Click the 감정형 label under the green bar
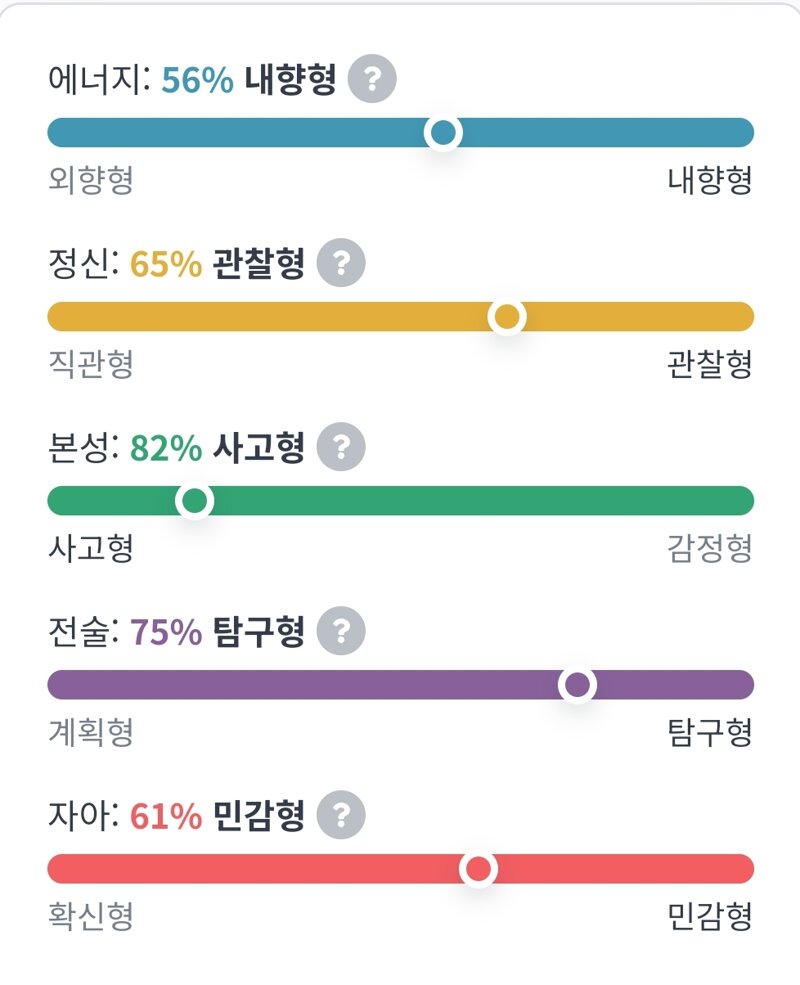Image resolution: width=800 pixels, height=985 pixels. (x=710, y=548)
